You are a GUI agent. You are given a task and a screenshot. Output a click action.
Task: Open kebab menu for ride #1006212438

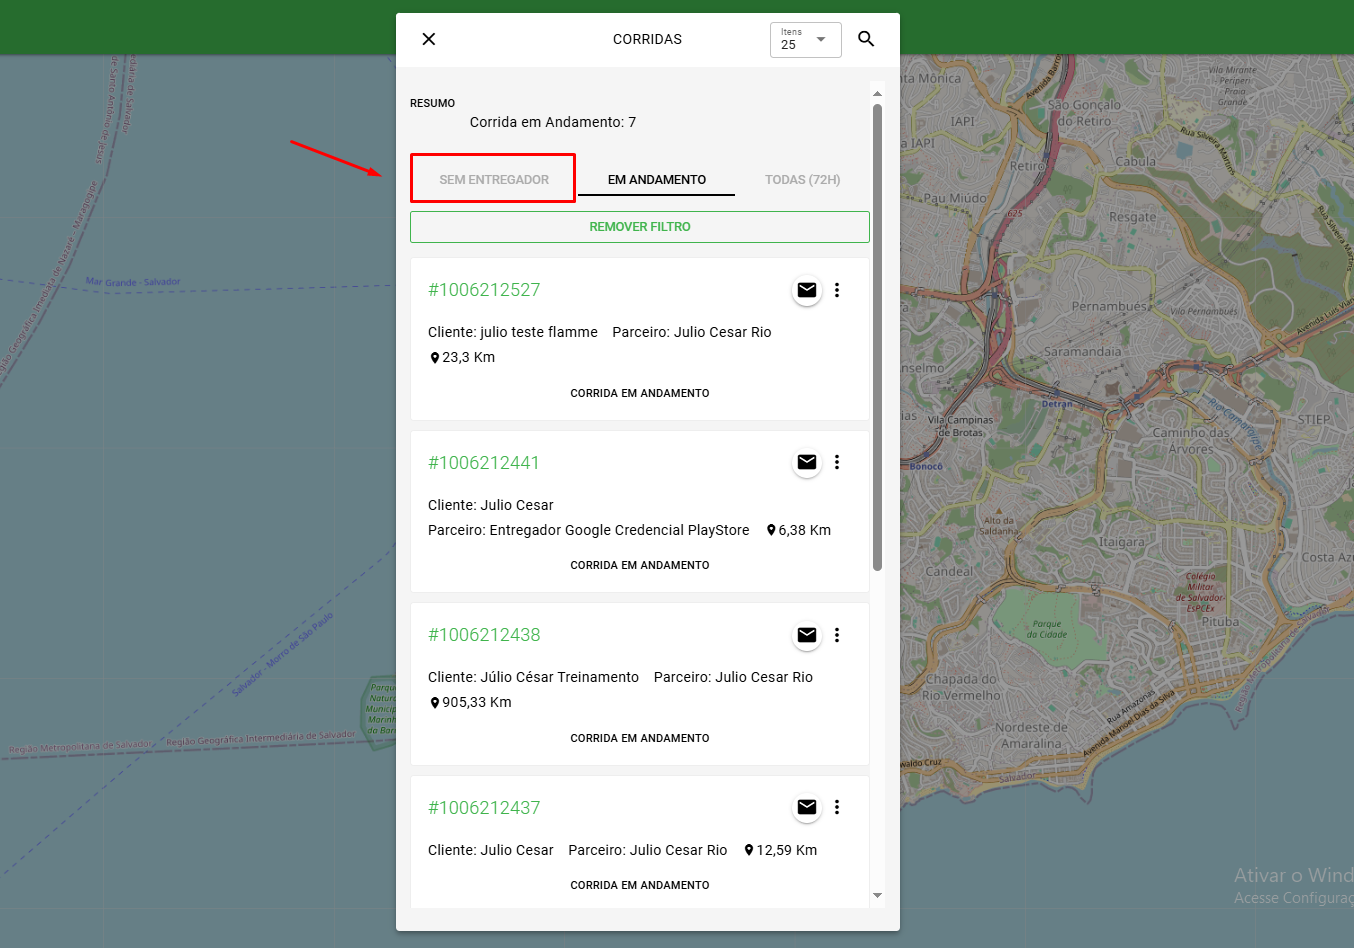click(837, 635)
